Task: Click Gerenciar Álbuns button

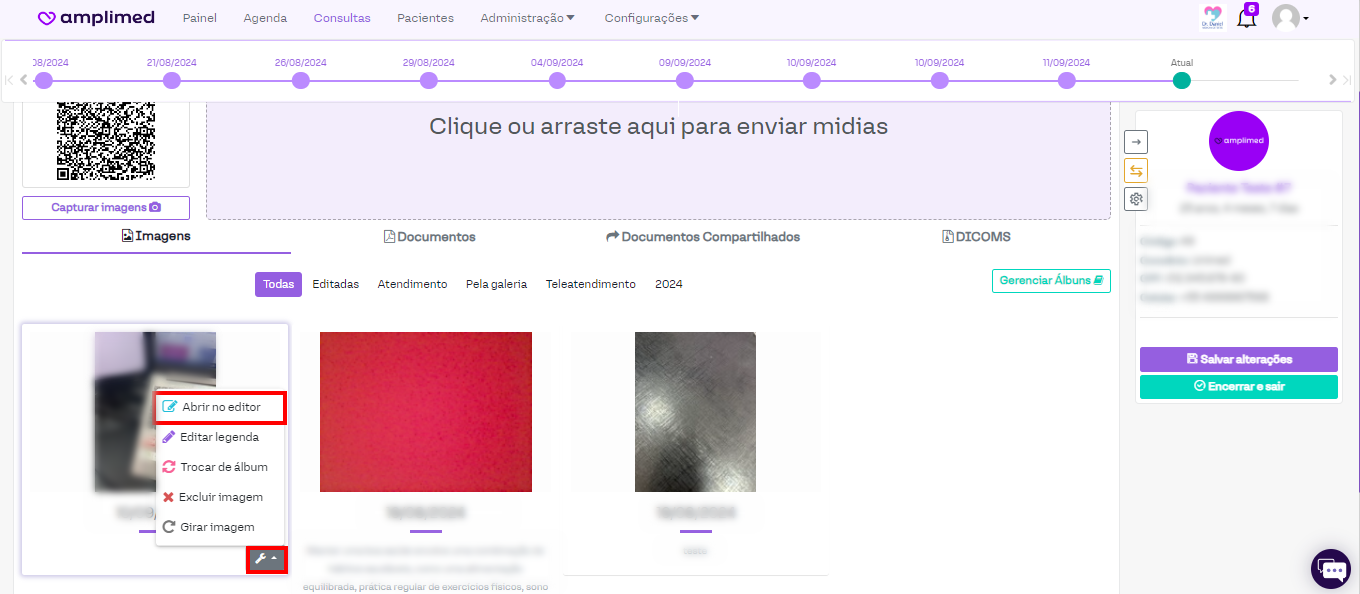Action: [1050, 281]
